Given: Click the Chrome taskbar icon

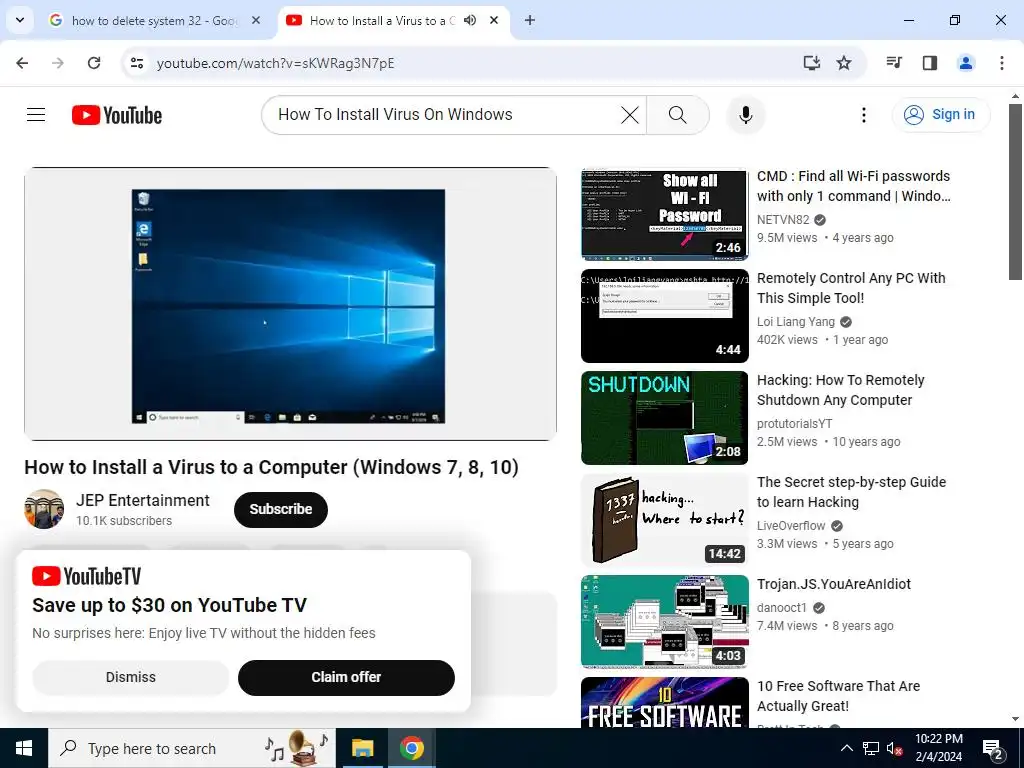Looking at the screenshot, I should (412, 748).
